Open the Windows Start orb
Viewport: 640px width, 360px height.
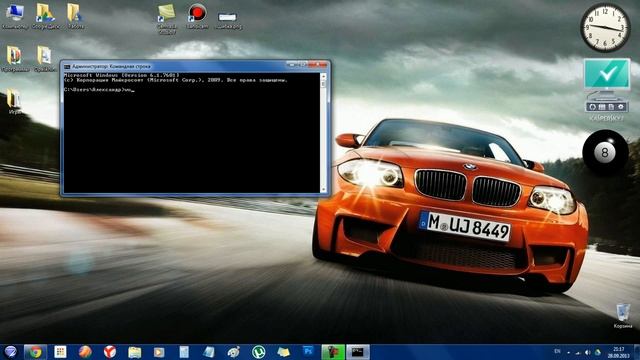10,351
